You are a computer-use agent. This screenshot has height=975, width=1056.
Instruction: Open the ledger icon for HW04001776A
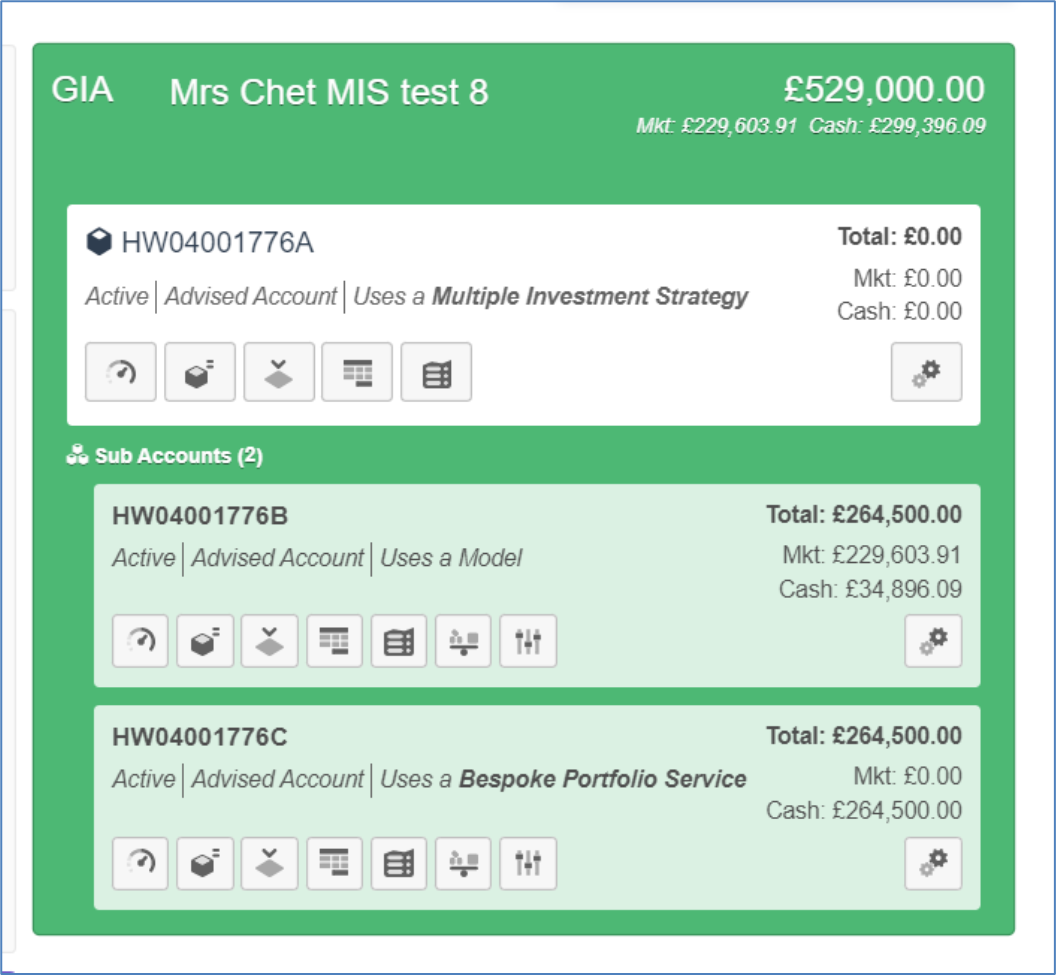click(436, 372)
